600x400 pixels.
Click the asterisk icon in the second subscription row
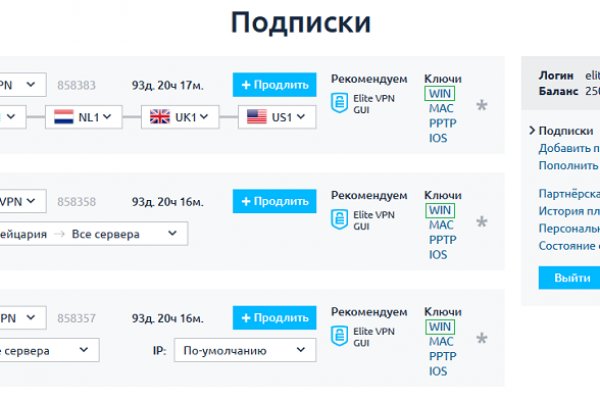[482, 222]
